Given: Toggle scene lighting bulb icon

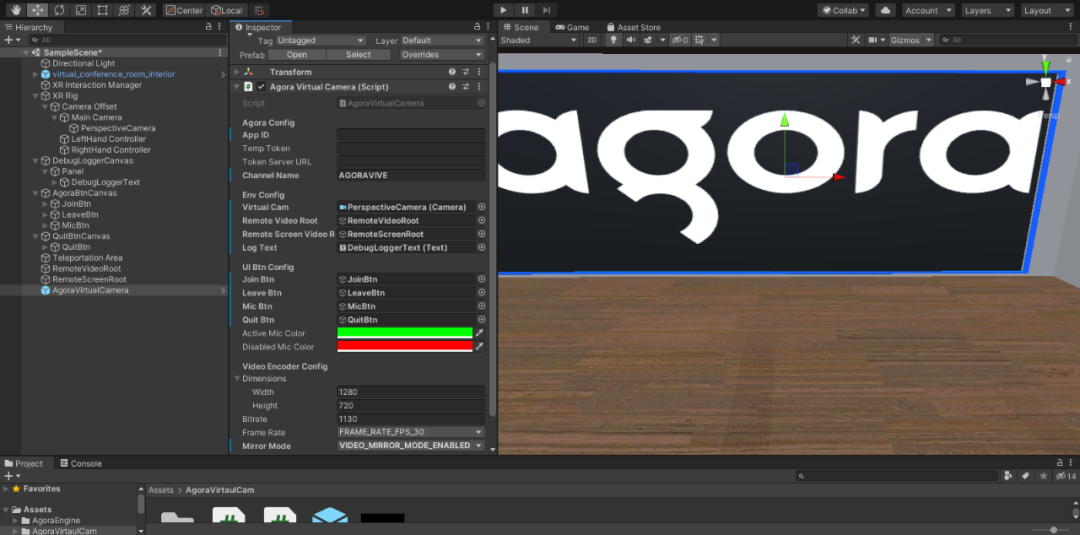Looking at the screenshot, I should pyautogui.click(x=614, y=40).
